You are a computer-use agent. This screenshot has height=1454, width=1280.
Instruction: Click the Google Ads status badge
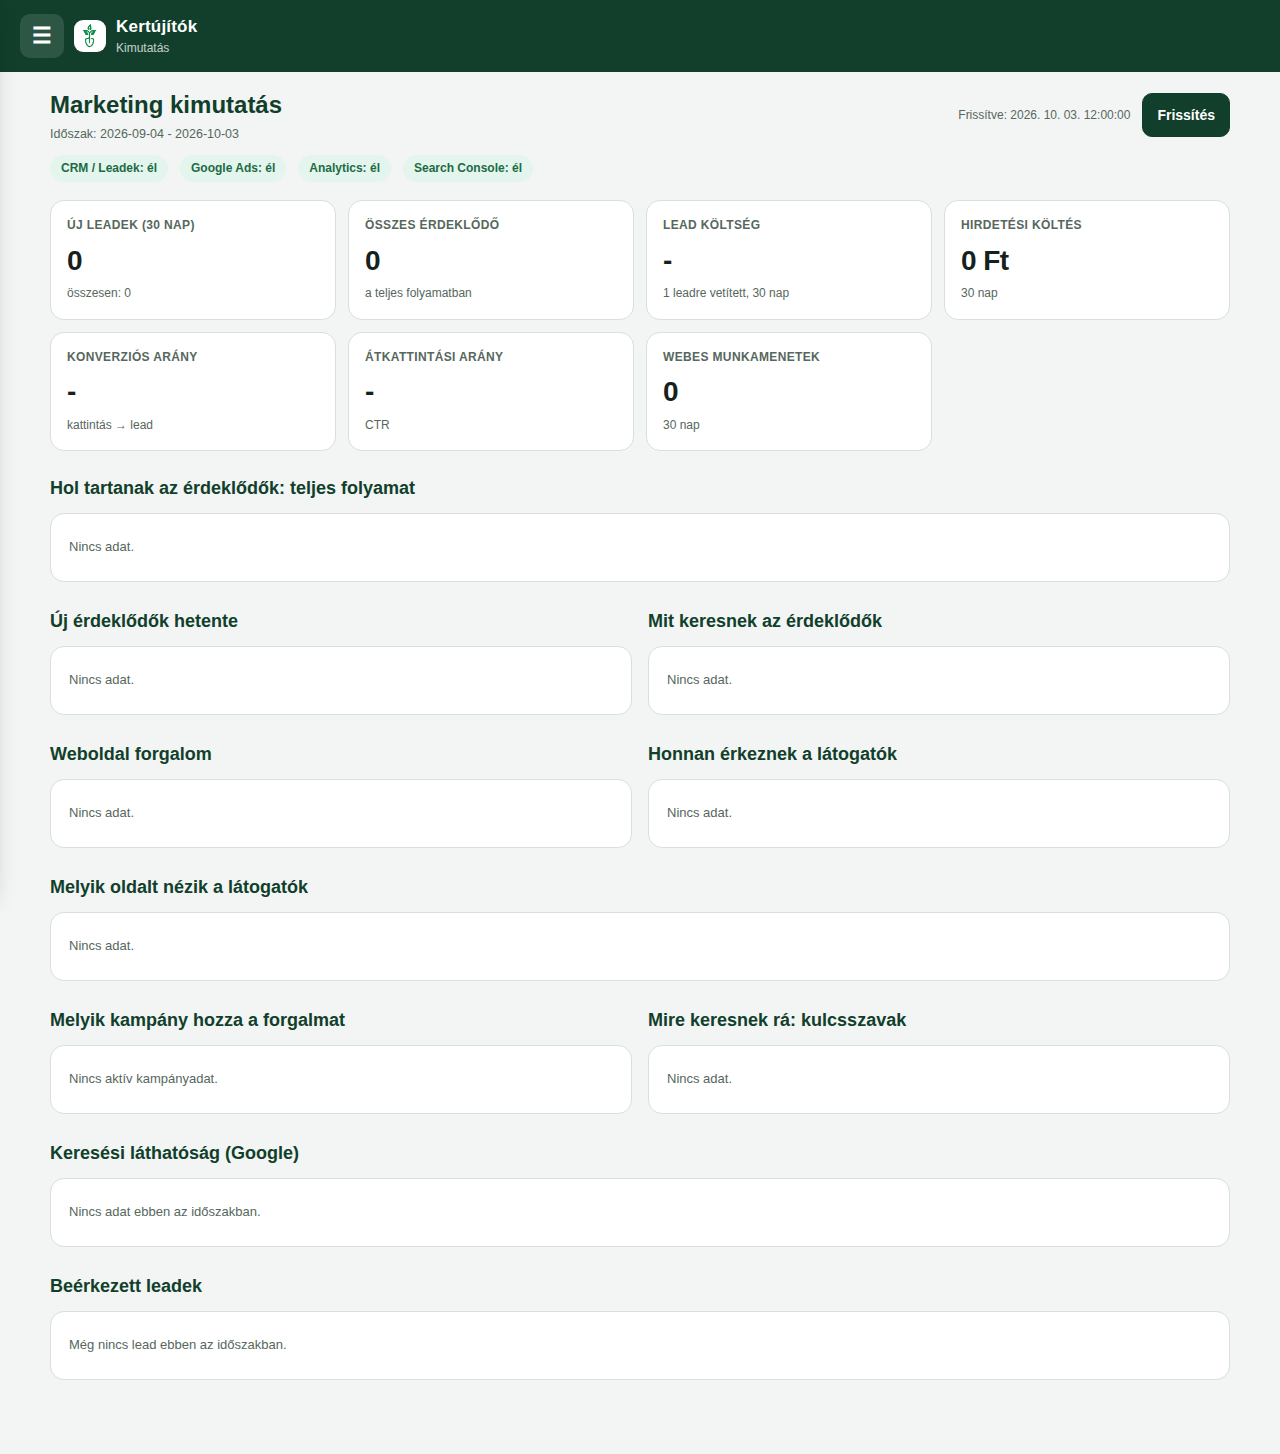(233, 168)
